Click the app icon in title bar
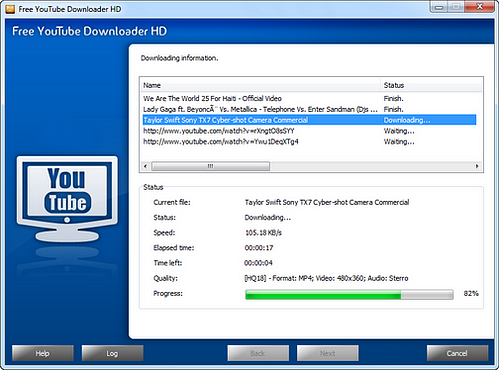Image resolution: width=499 pixels, height=370 pixels. click(x=10, y=9)
